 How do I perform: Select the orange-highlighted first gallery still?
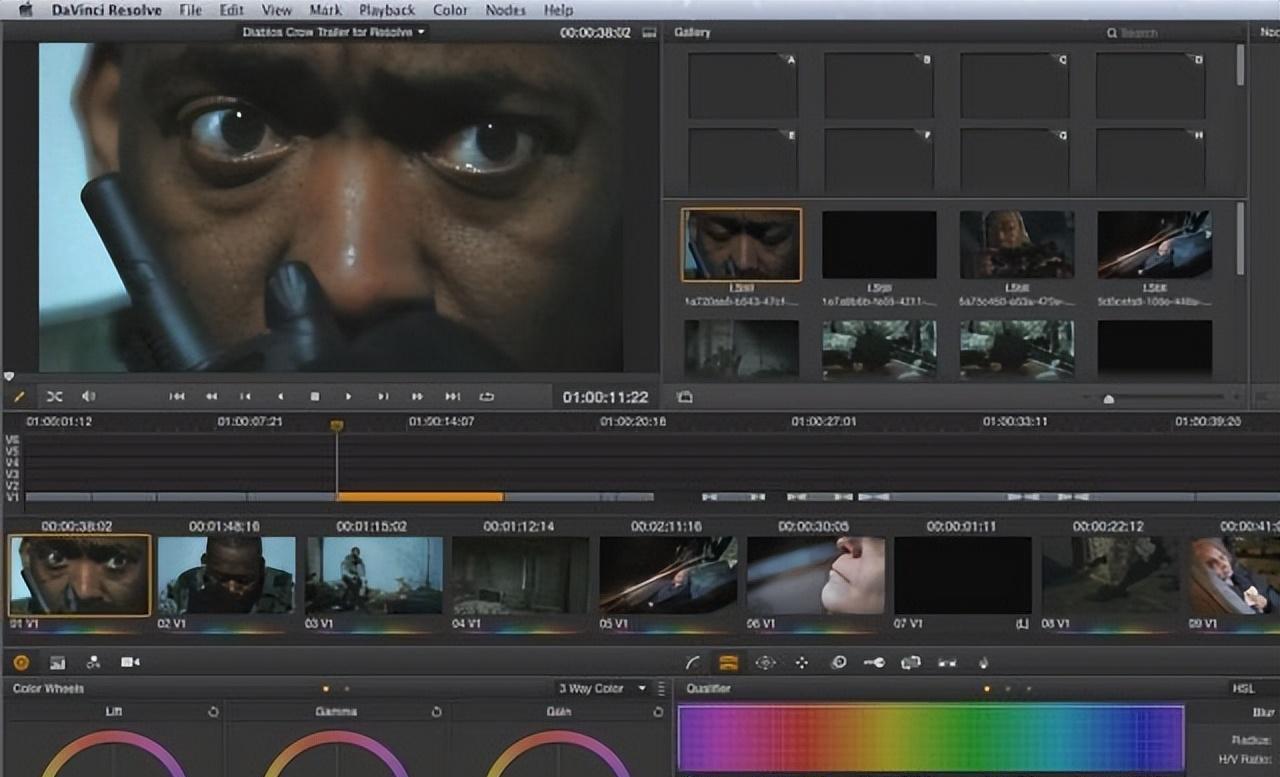[x=741, y=244]
